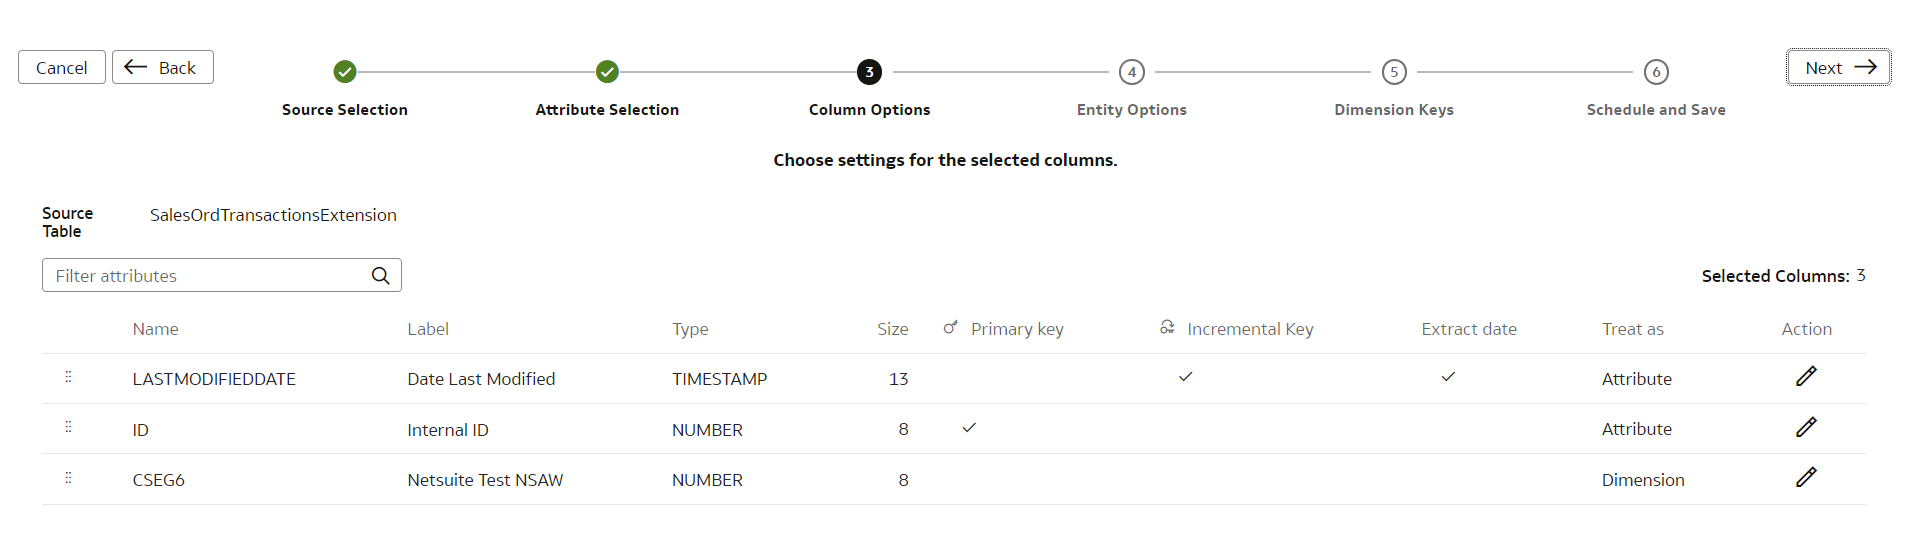Toggle Primary key check for ID

[x=969, y=428]
